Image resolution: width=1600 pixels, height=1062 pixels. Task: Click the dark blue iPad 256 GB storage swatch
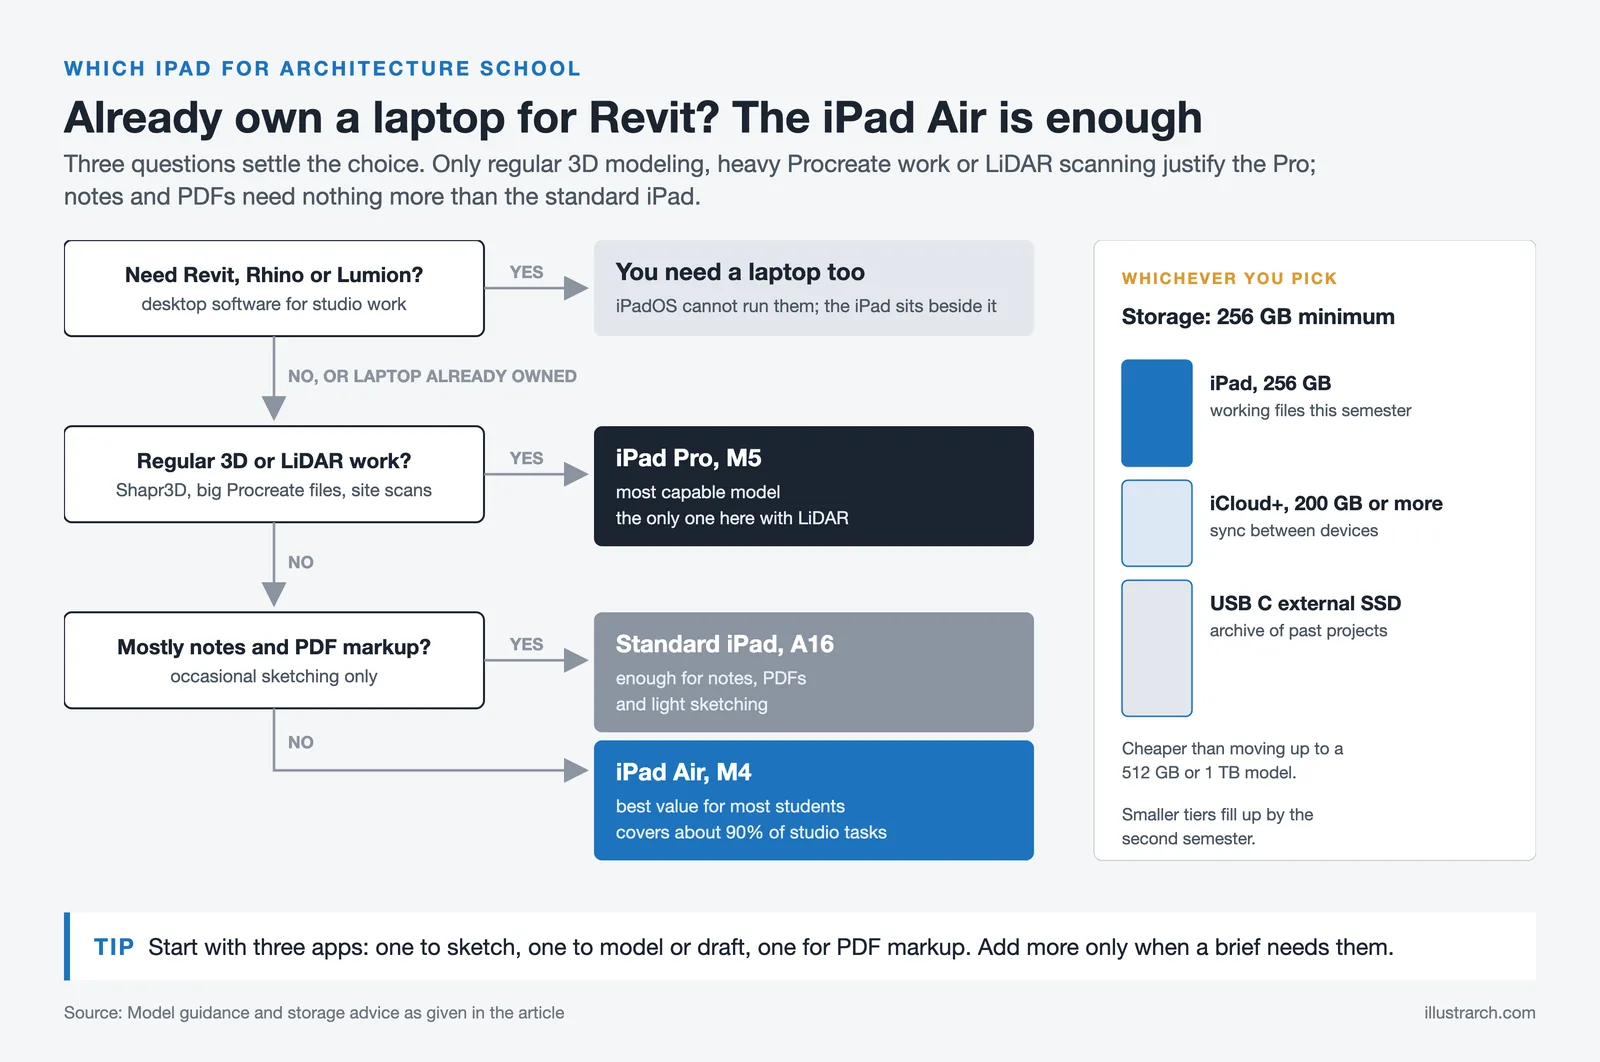[1157, 413]
